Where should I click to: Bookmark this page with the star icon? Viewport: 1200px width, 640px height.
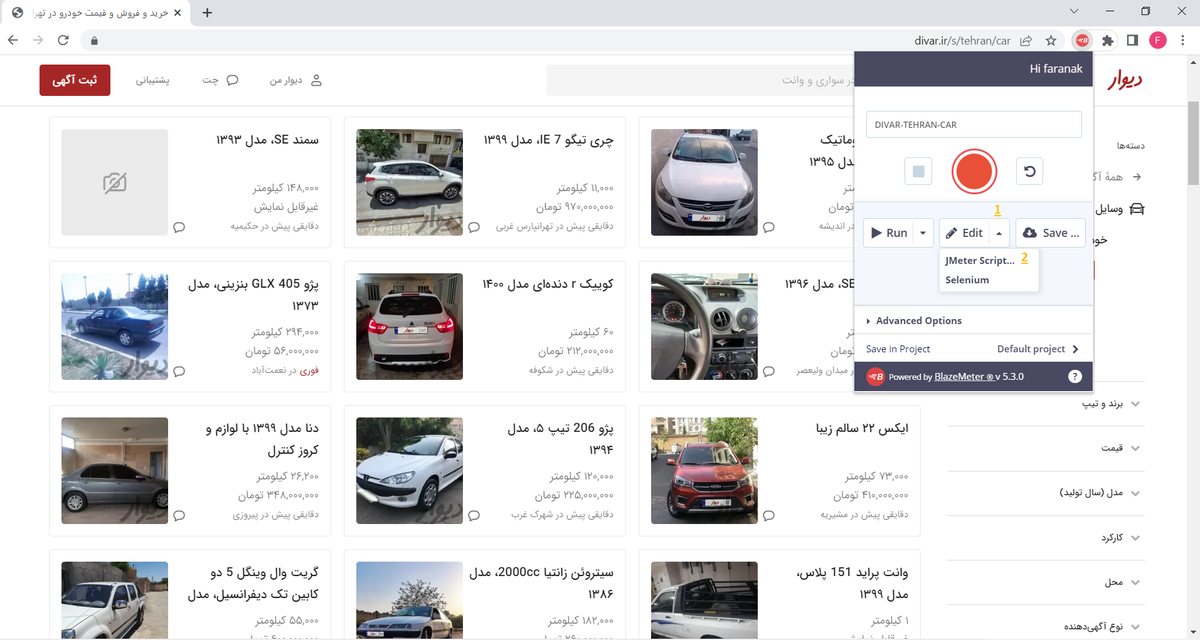[x=1051, y=41]
